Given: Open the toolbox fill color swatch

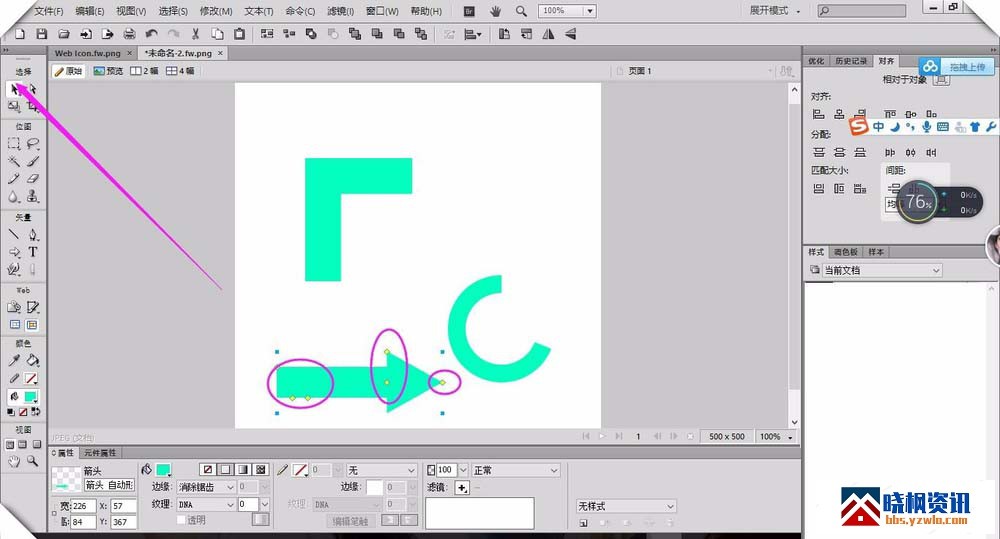Looking at the screenshot, I should point(31,397).
